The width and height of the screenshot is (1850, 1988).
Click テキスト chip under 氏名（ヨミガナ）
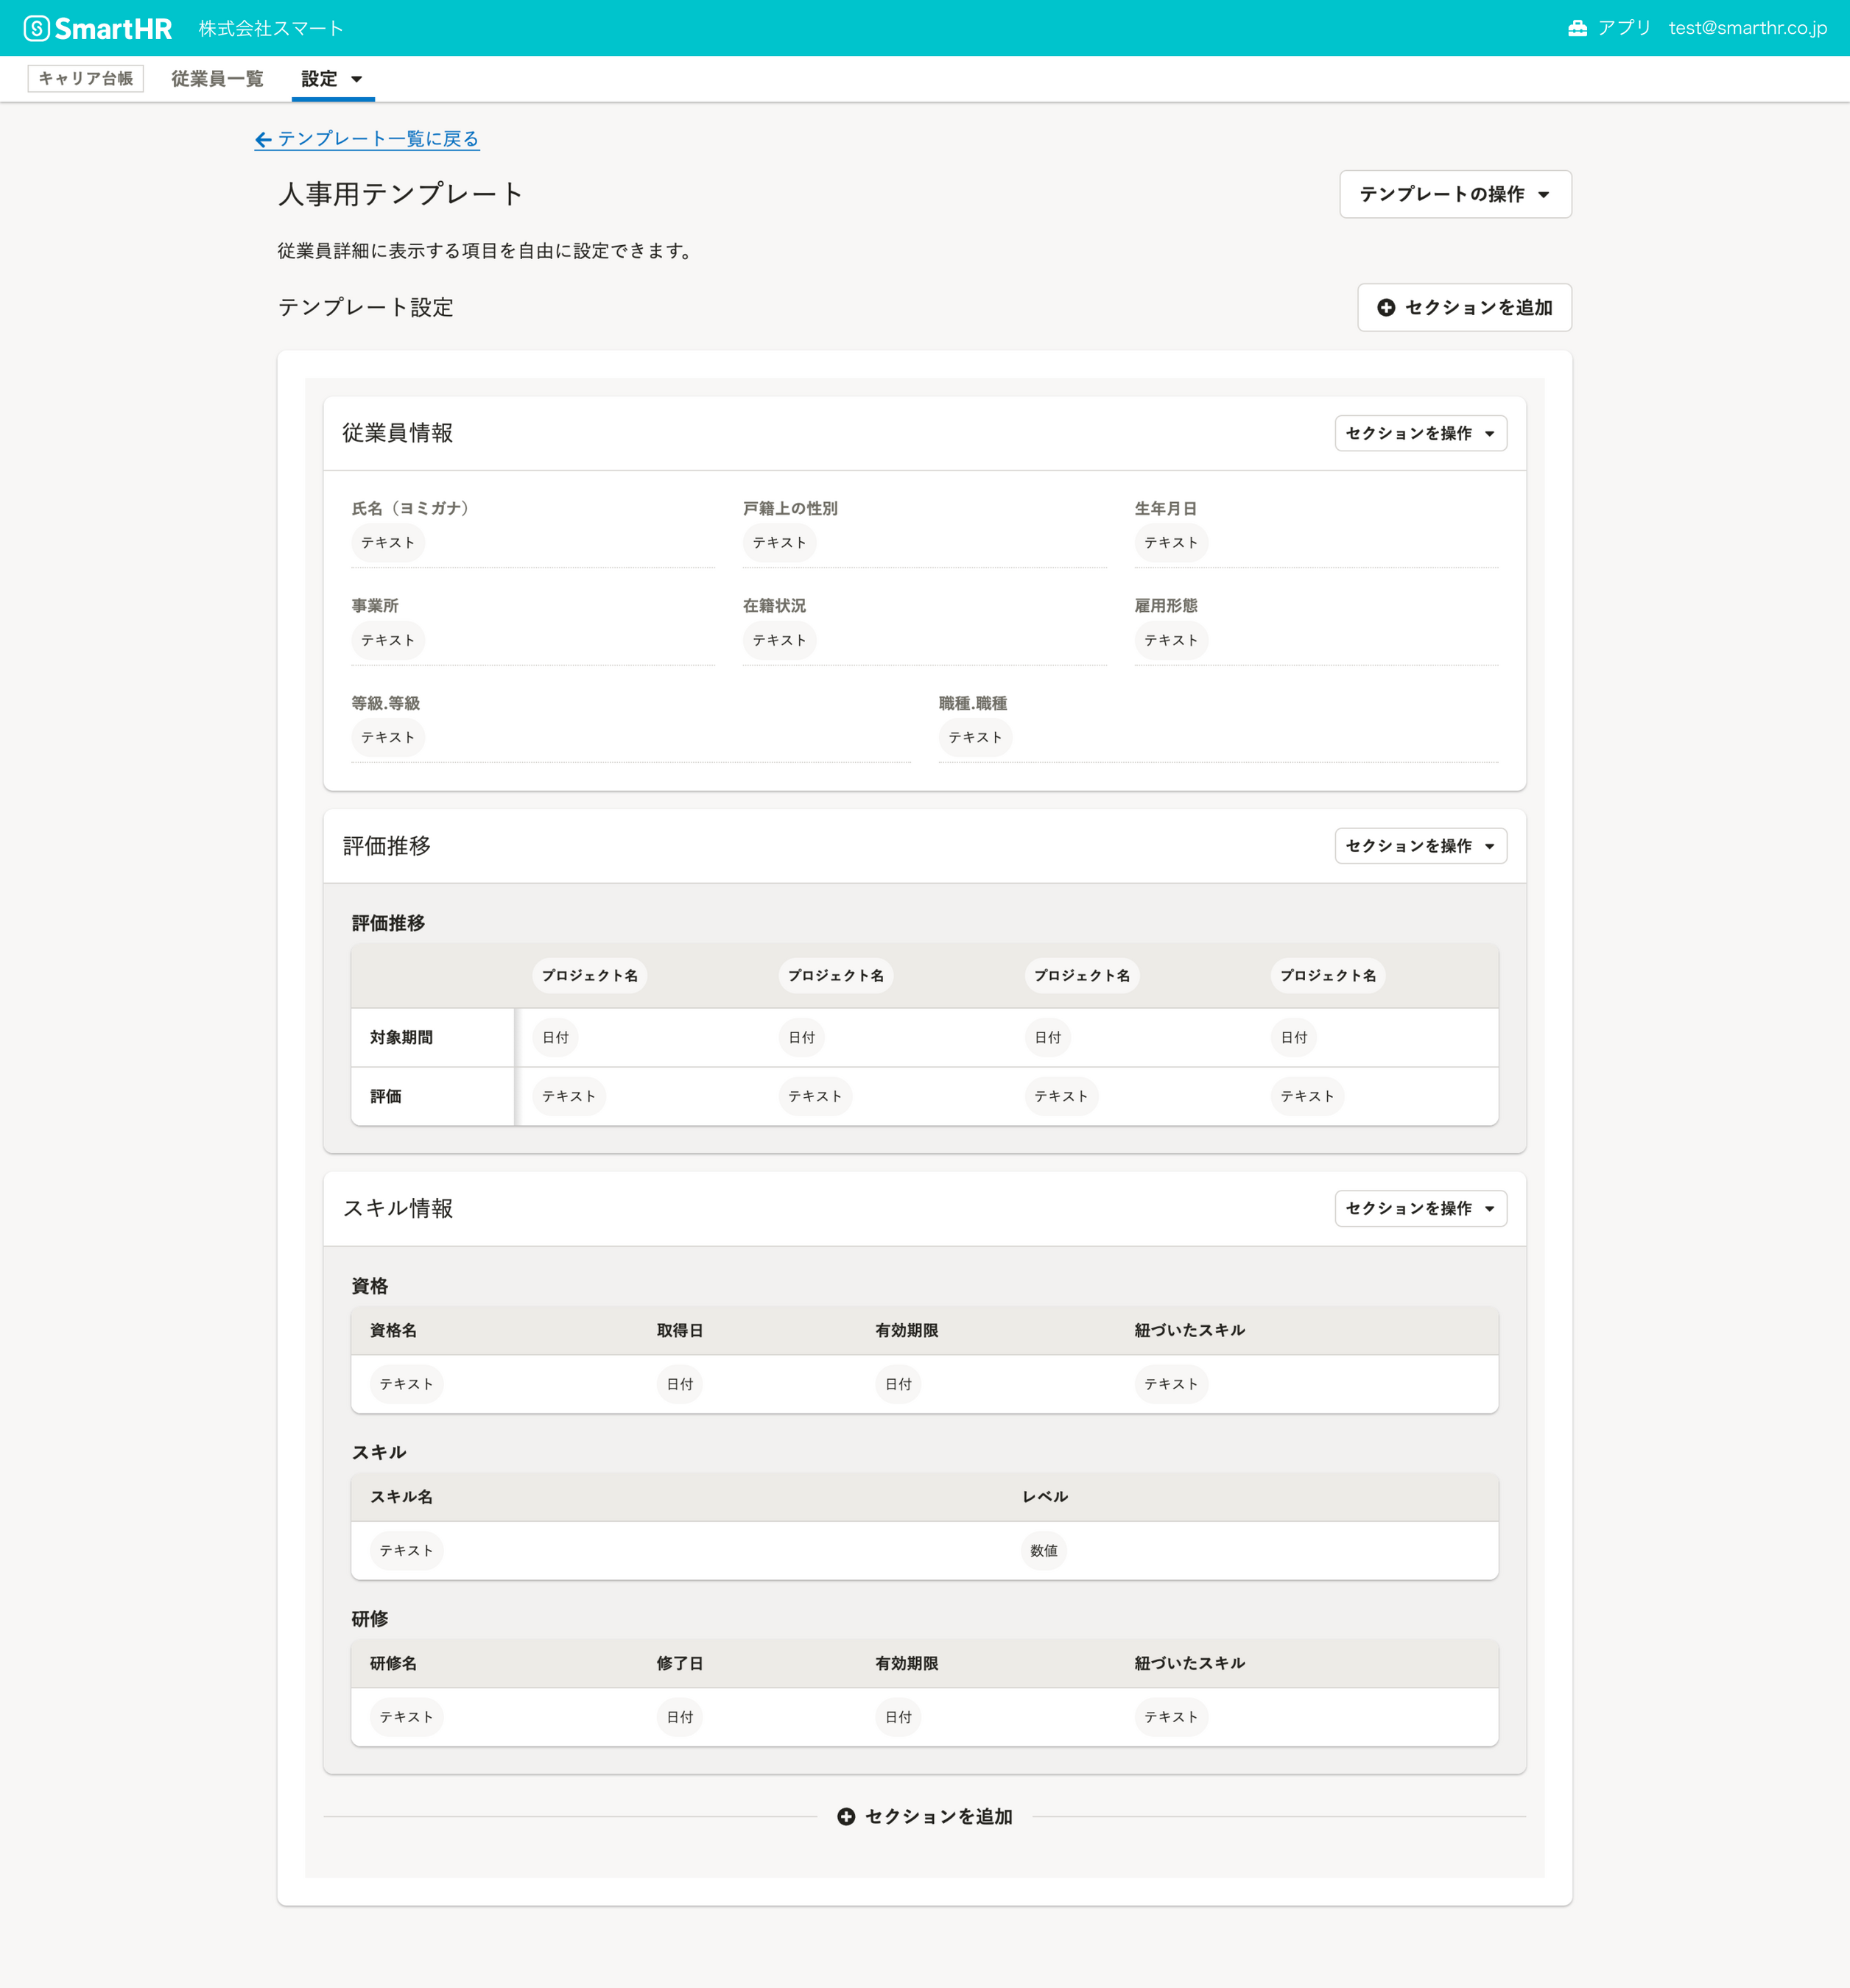coord(388,542)
